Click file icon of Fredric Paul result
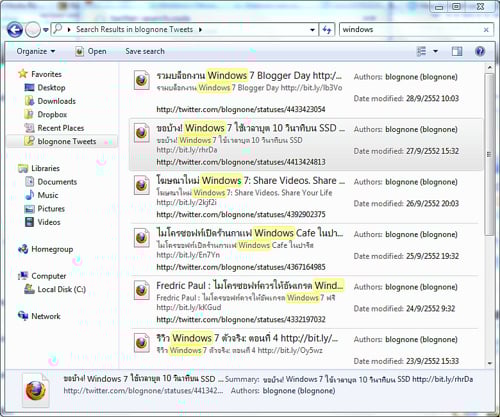The width and height of the screenshot is (500, 417). (x=142, y=290)
